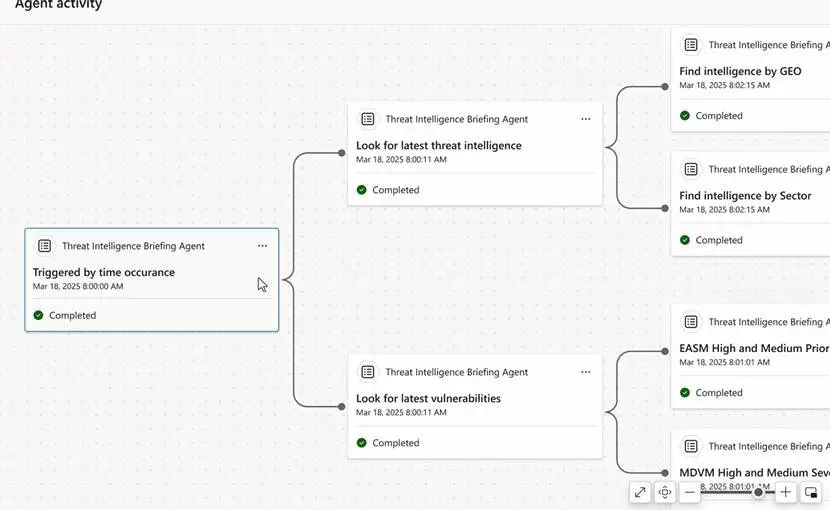Select the Look for latest vulnerabilities title
830x510 pixels.
pyautogui.click(x=428, y=398)
